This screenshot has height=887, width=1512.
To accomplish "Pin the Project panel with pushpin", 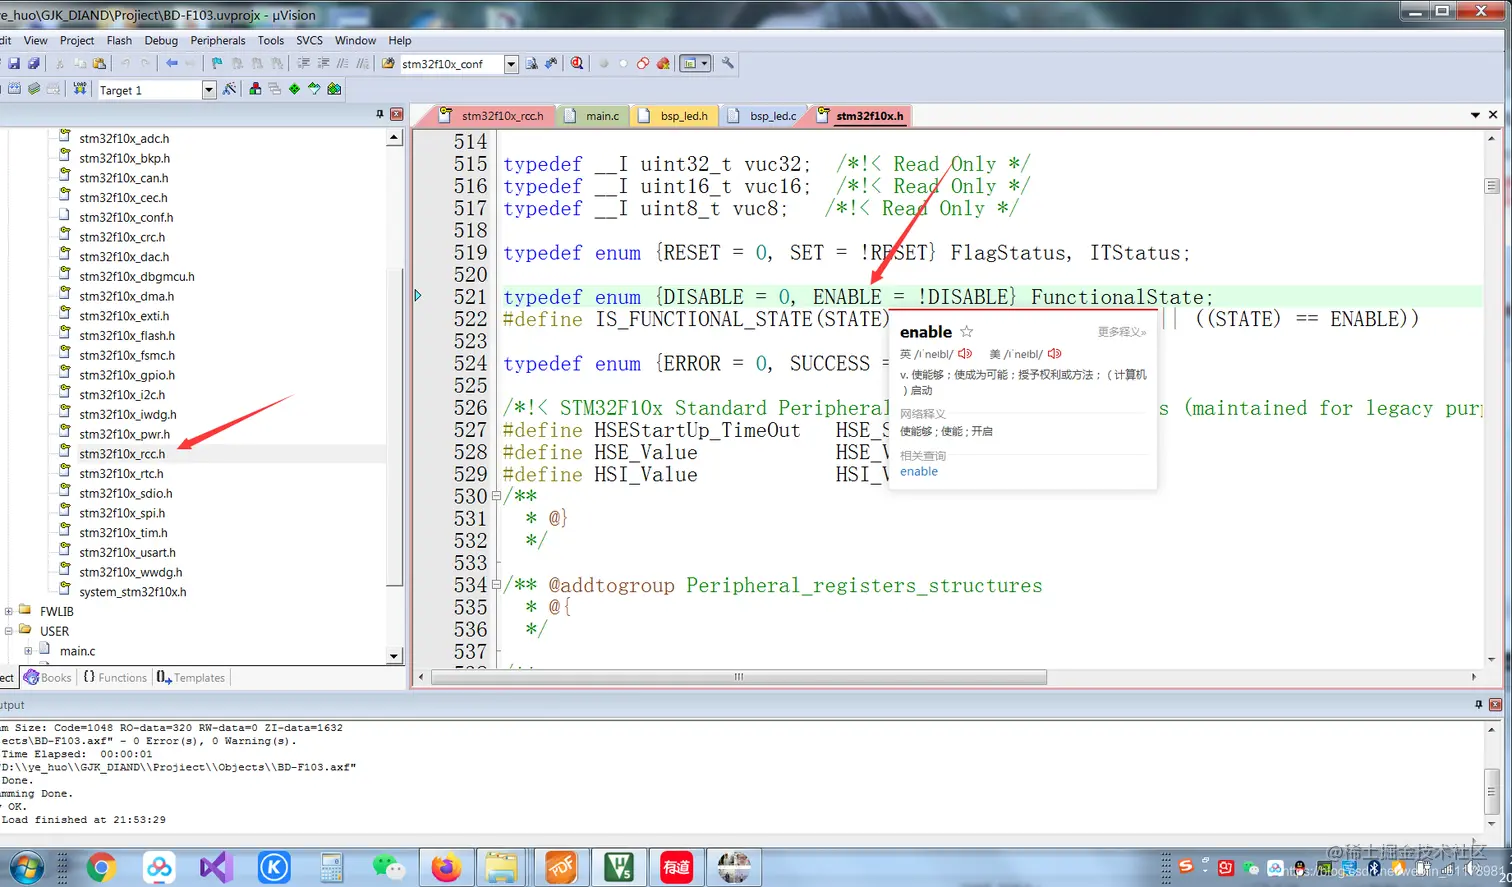I will coord(380,114).
